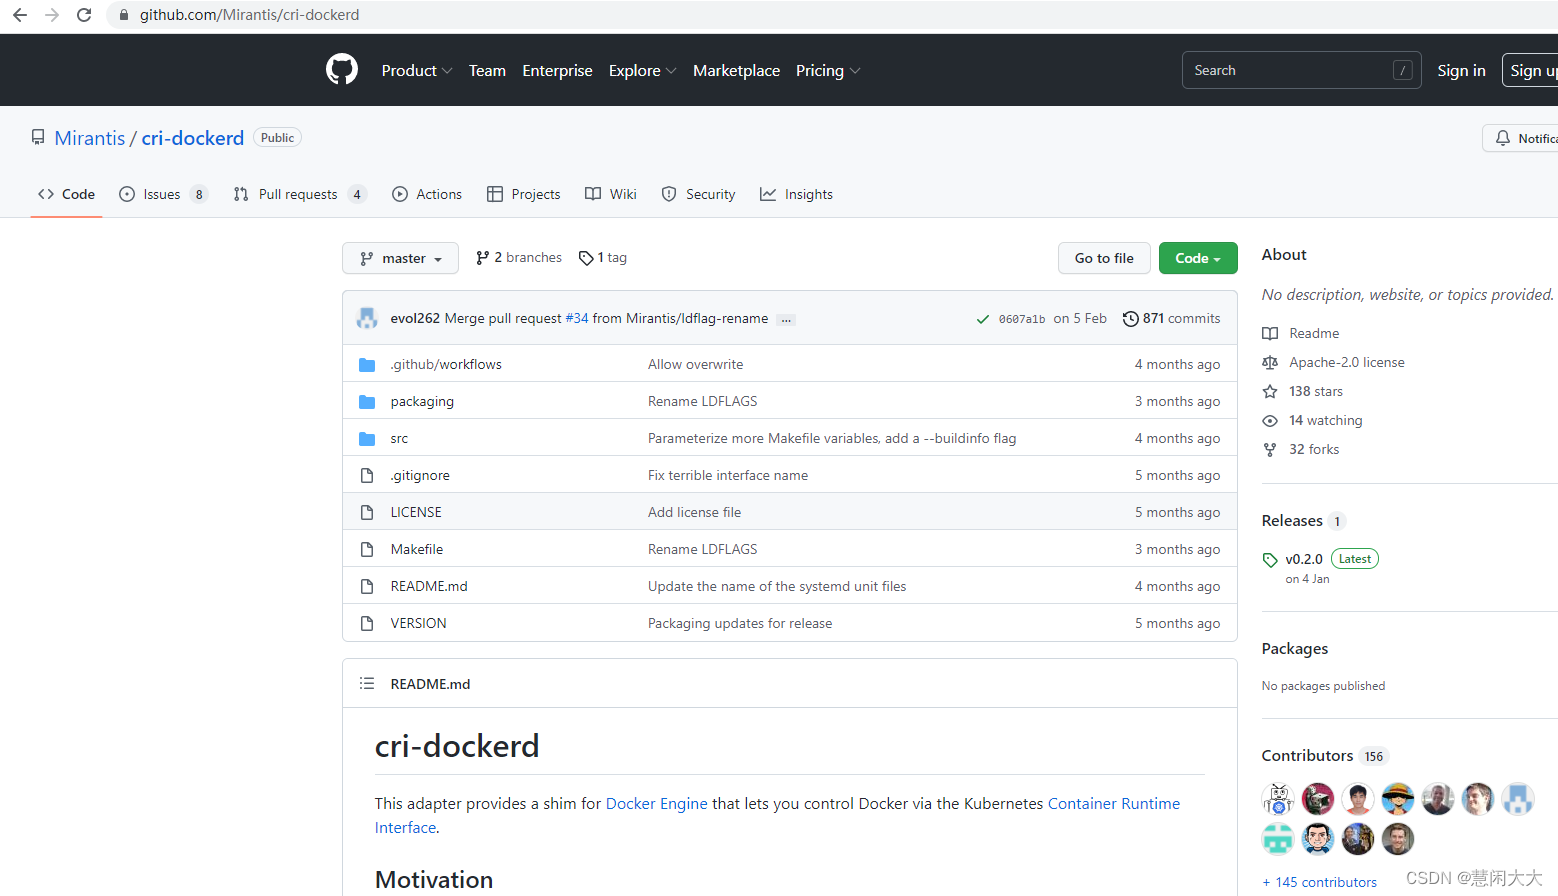Image resolution: width=1558 pixels, height=896 pixels.
Task: Click the Sign in link
Action: (1461, 70)
